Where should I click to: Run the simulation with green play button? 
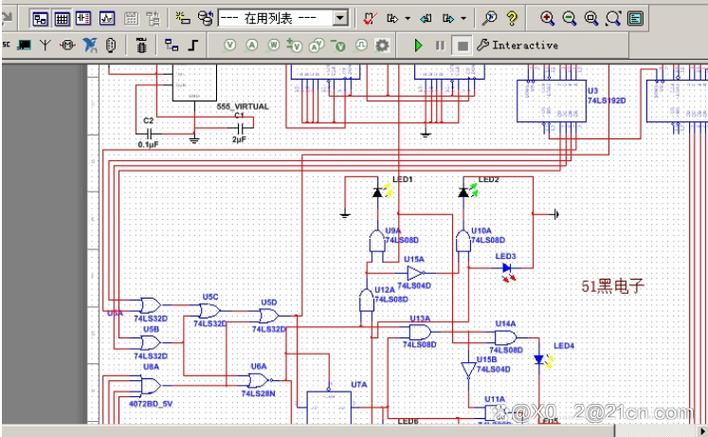(x=418, y=45)
